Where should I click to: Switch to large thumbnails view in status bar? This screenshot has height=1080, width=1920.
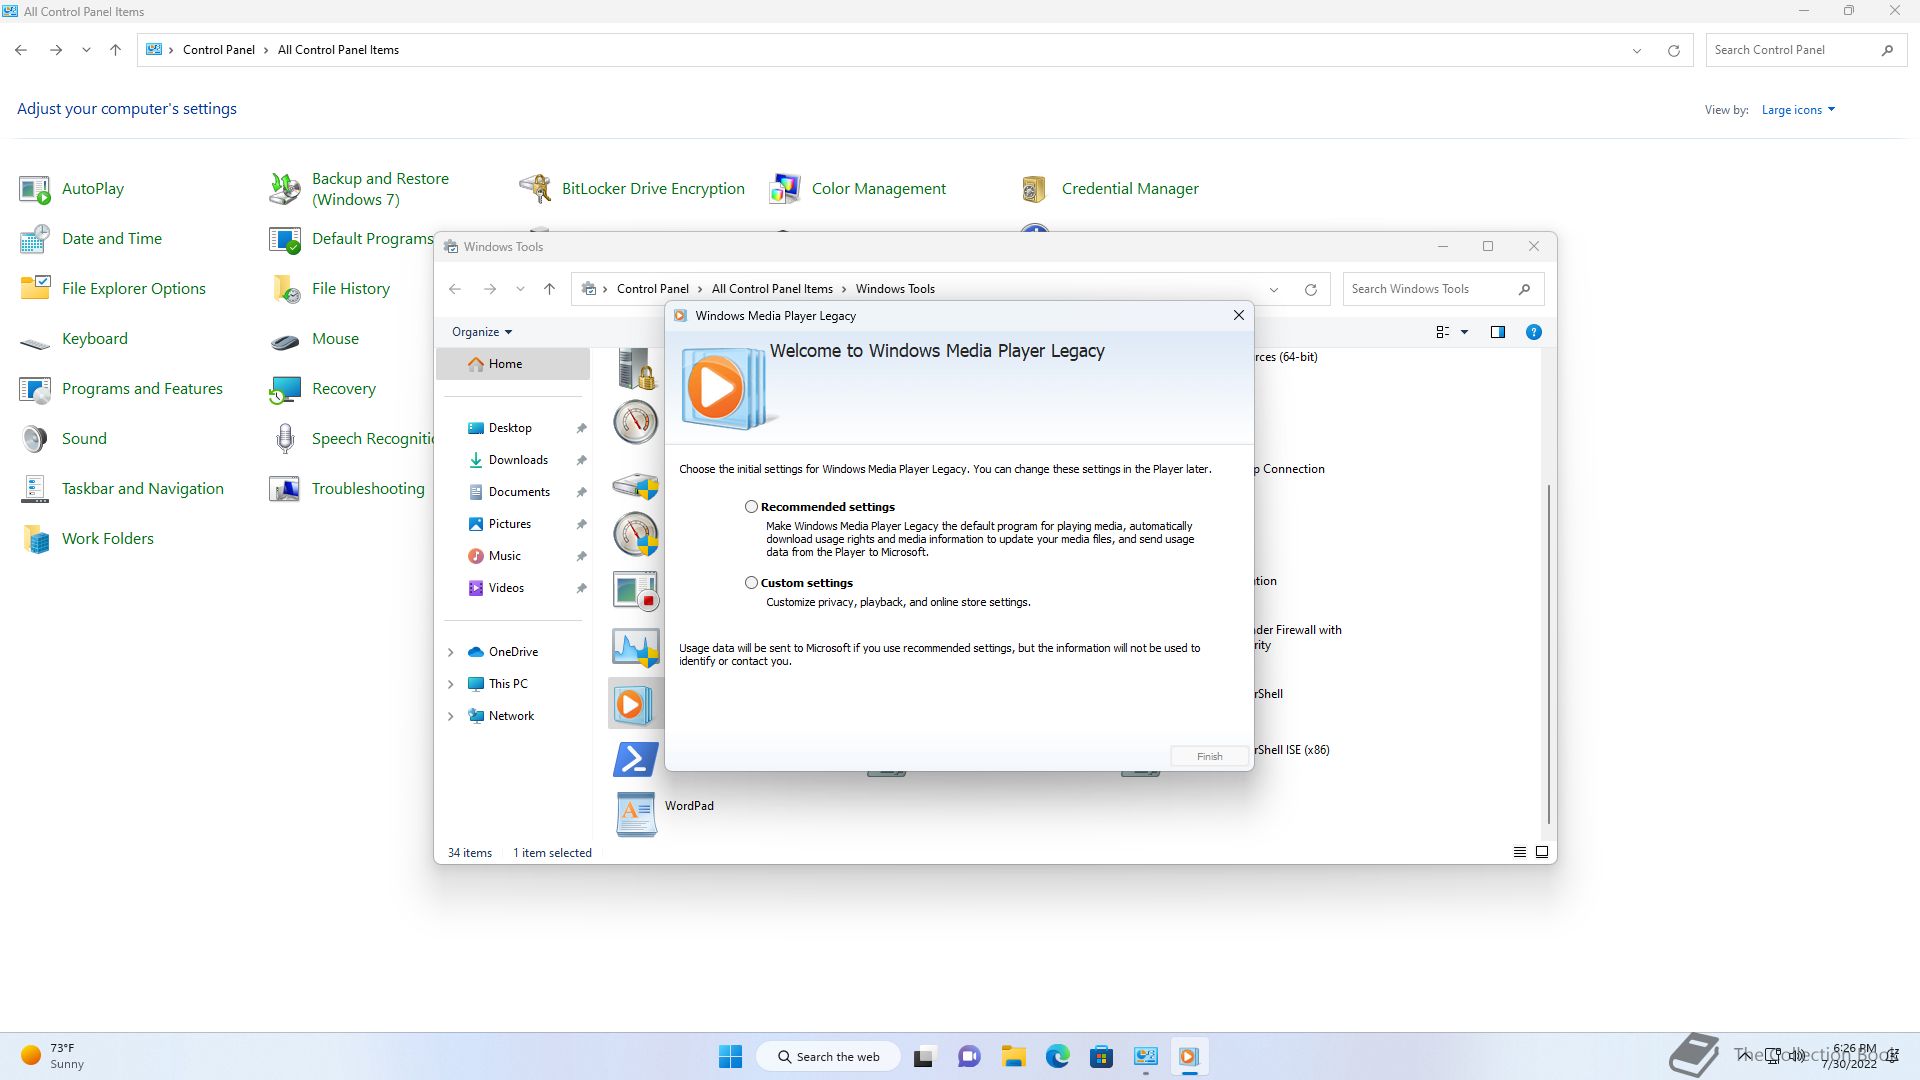[x=1542, y=852]
